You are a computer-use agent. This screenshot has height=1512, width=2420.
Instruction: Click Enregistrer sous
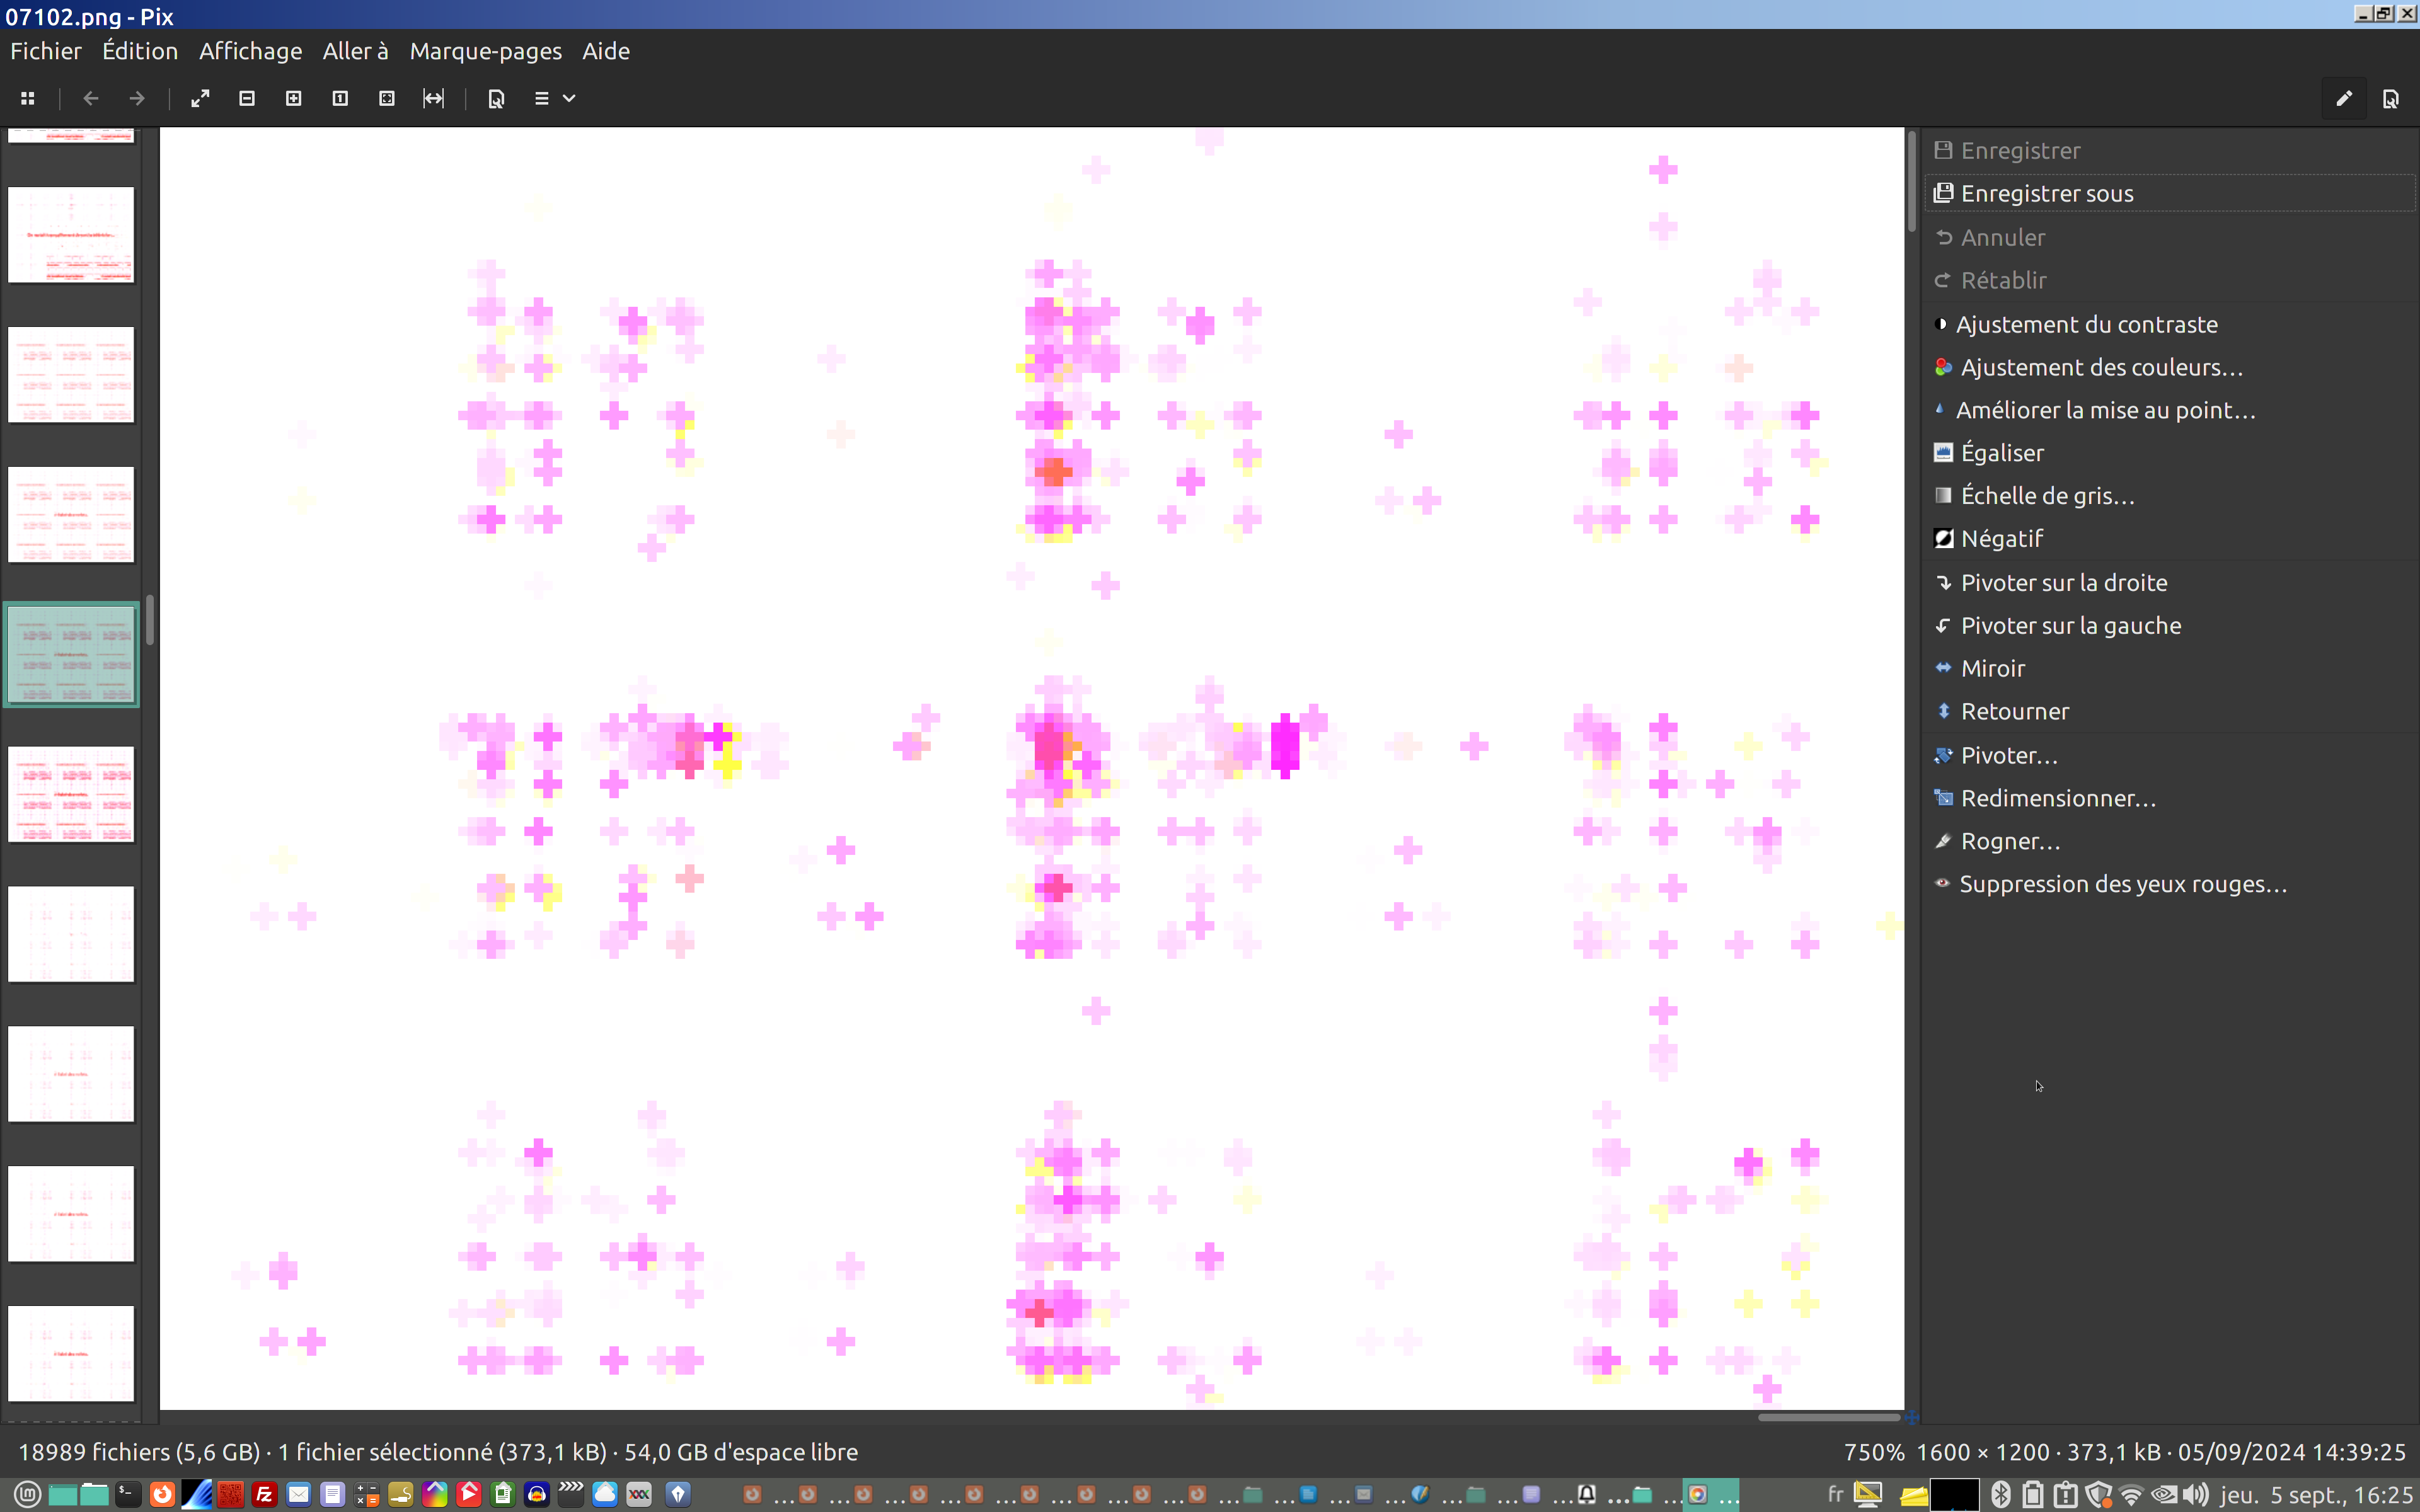[2046, 194]
